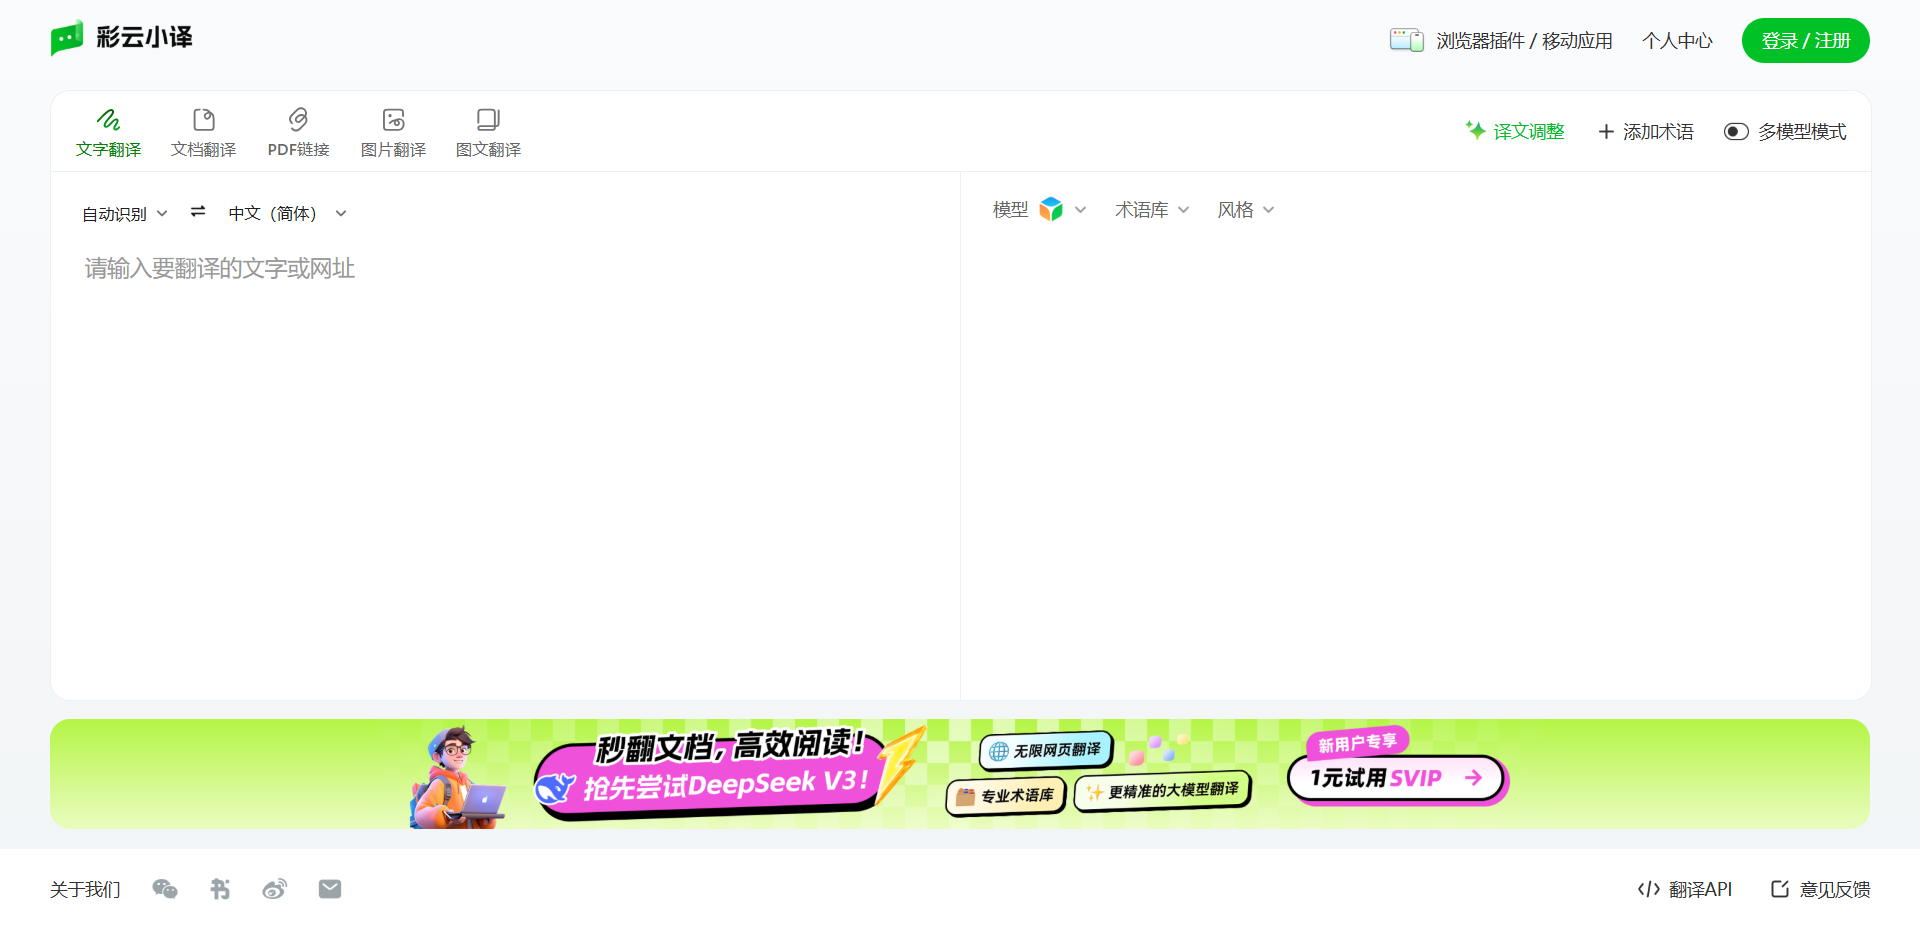Open the email contact icon in footer
The width and height of the screenshot is (1920, 929).
pos(330,888)
